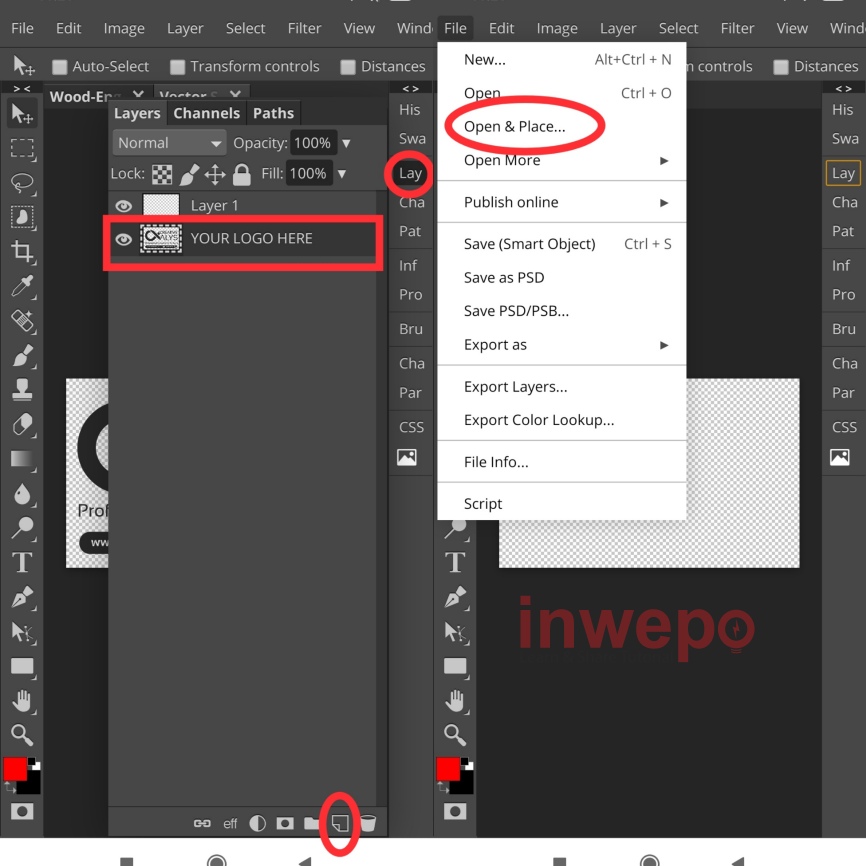Expand right window side panels with <> arrows

click(843, 88)
